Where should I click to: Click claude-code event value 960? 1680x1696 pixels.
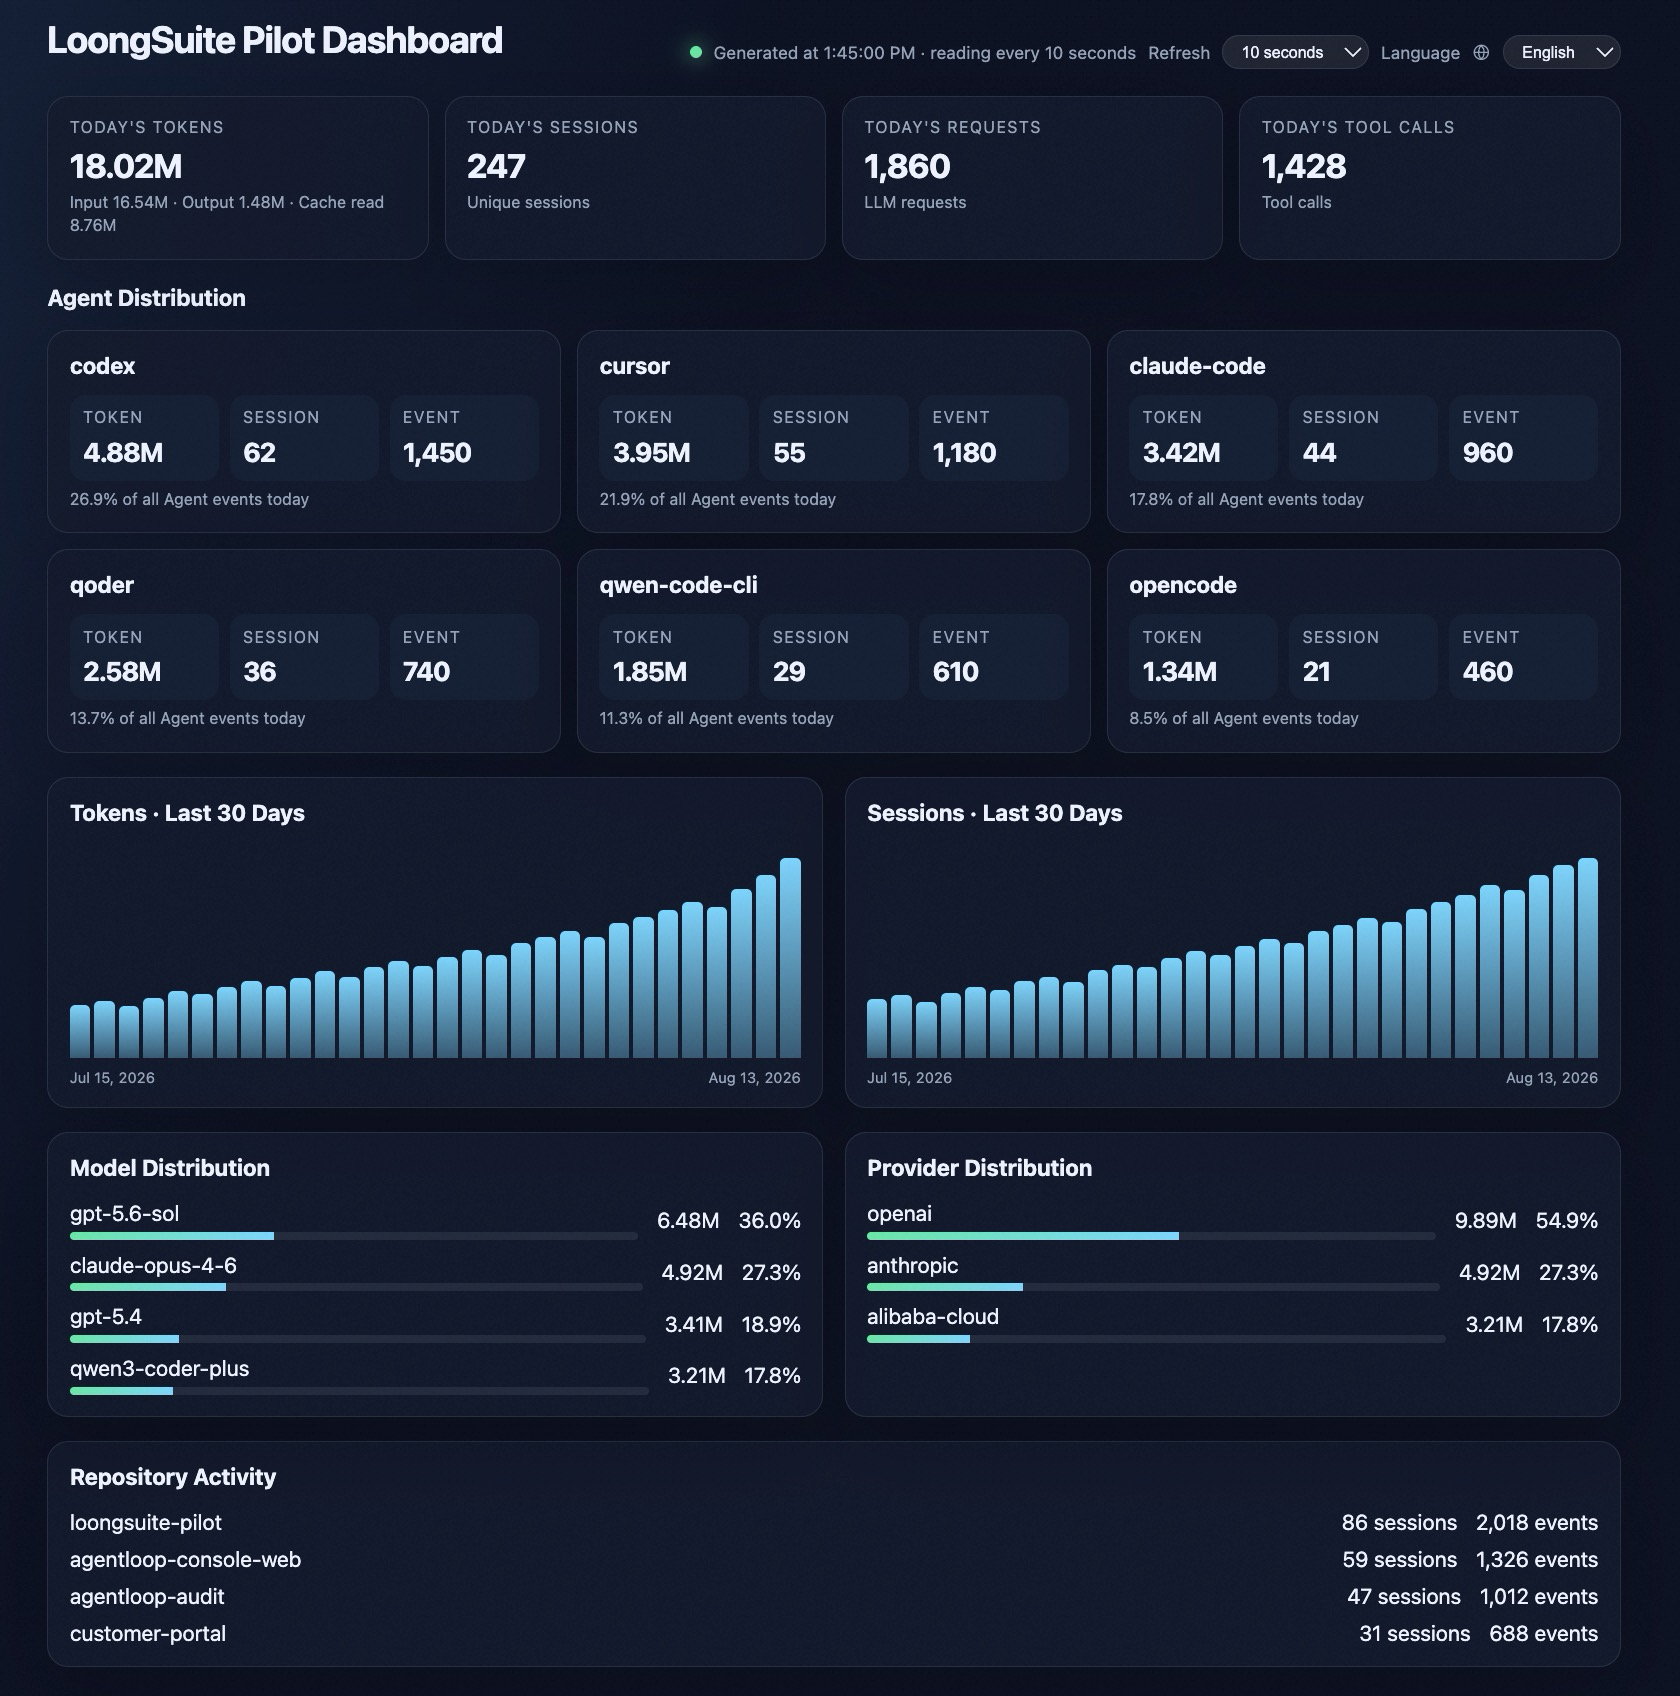coord(1487,452)
